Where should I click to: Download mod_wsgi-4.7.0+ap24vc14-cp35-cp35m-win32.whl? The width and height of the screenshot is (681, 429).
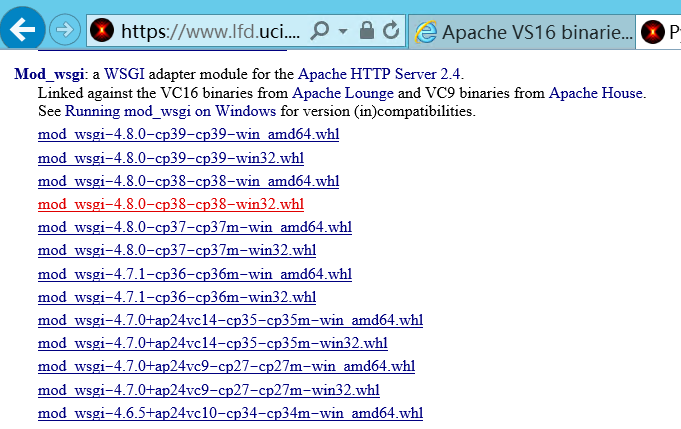tap(212, 343)
